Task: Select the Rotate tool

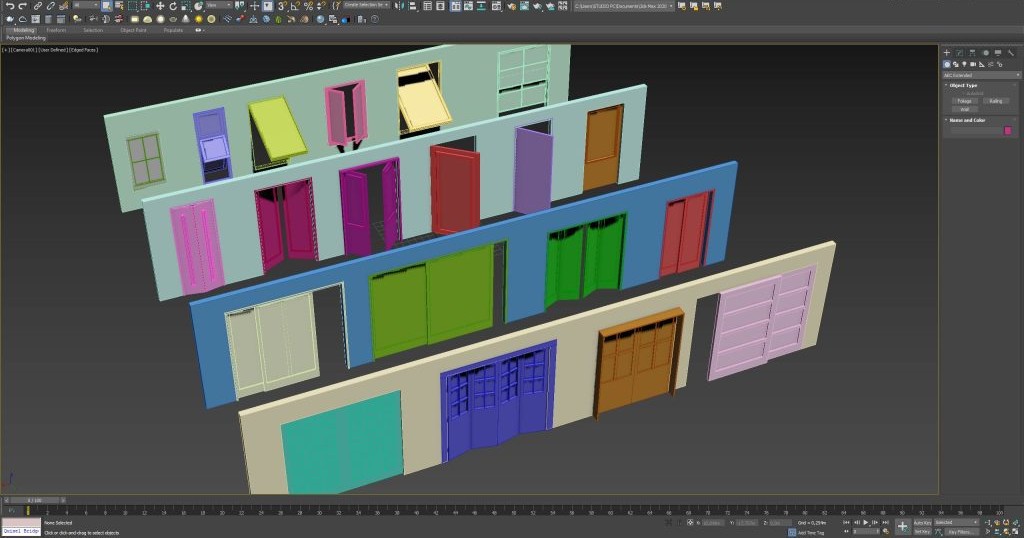Action: pos(173,6)
